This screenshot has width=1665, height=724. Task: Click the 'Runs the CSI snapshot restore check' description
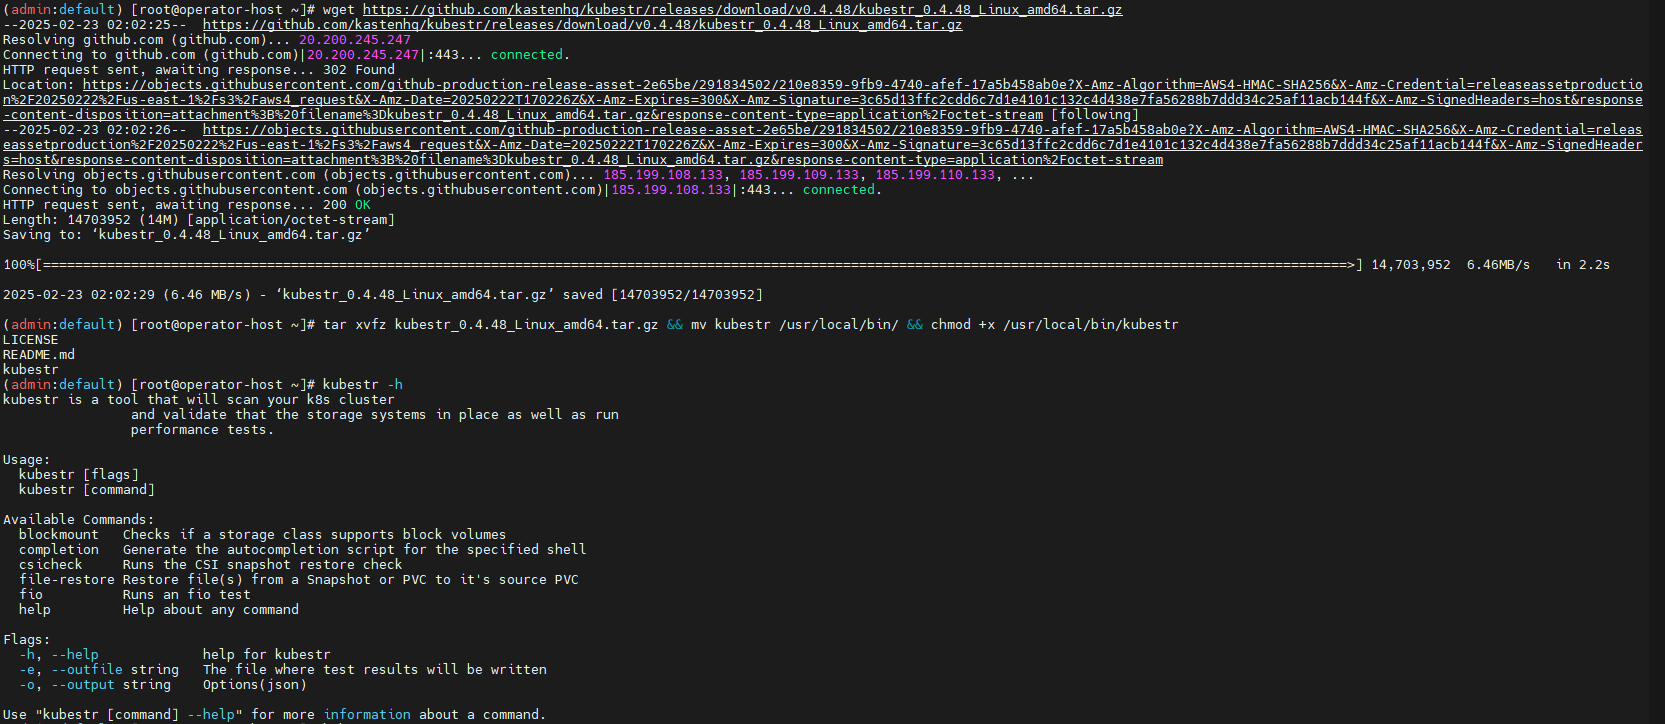point(263,565)
